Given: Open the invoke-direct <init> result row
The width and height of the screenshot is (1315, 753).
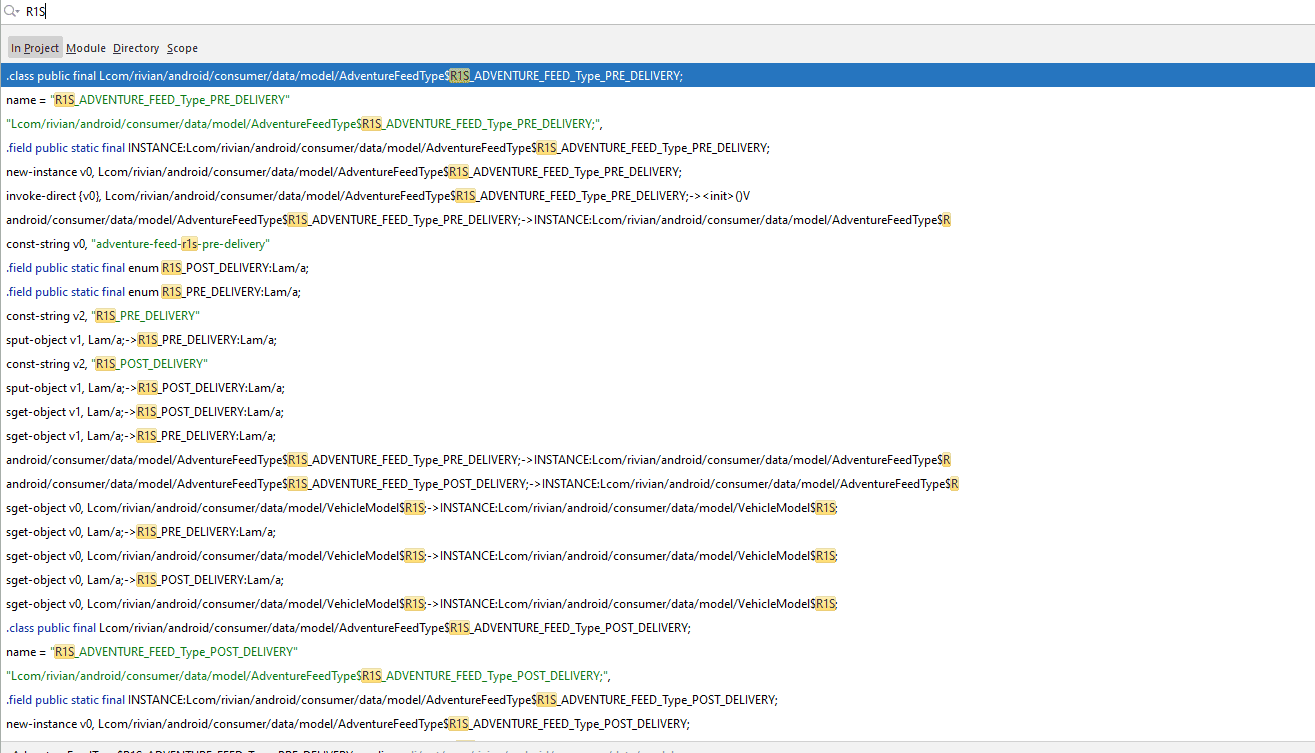Looking at the screenshot, I should click(x=657, y=196).
